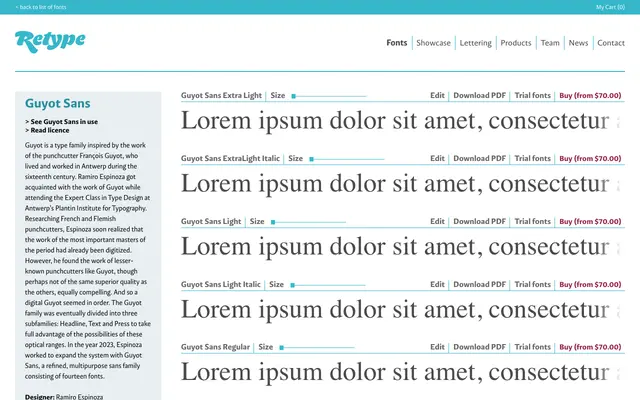Open the Team menu item

click(x=550, y=43)
